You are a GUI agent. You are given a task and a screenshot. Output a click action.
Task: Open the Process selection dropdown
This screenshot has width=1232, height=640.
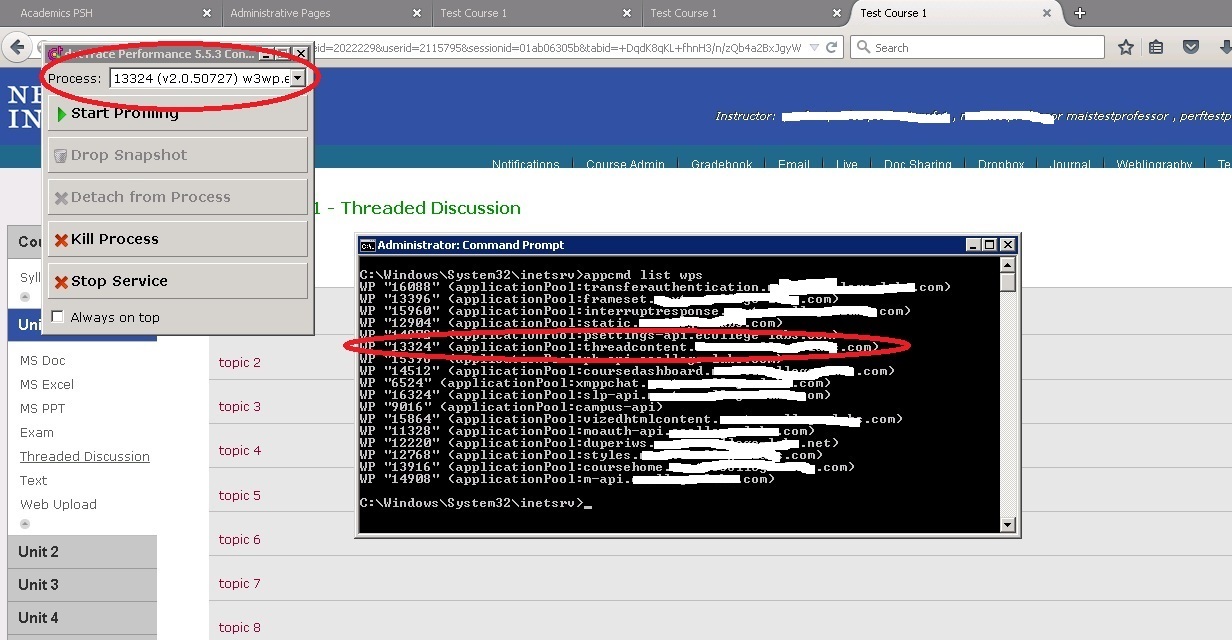[x=297, y=77]
